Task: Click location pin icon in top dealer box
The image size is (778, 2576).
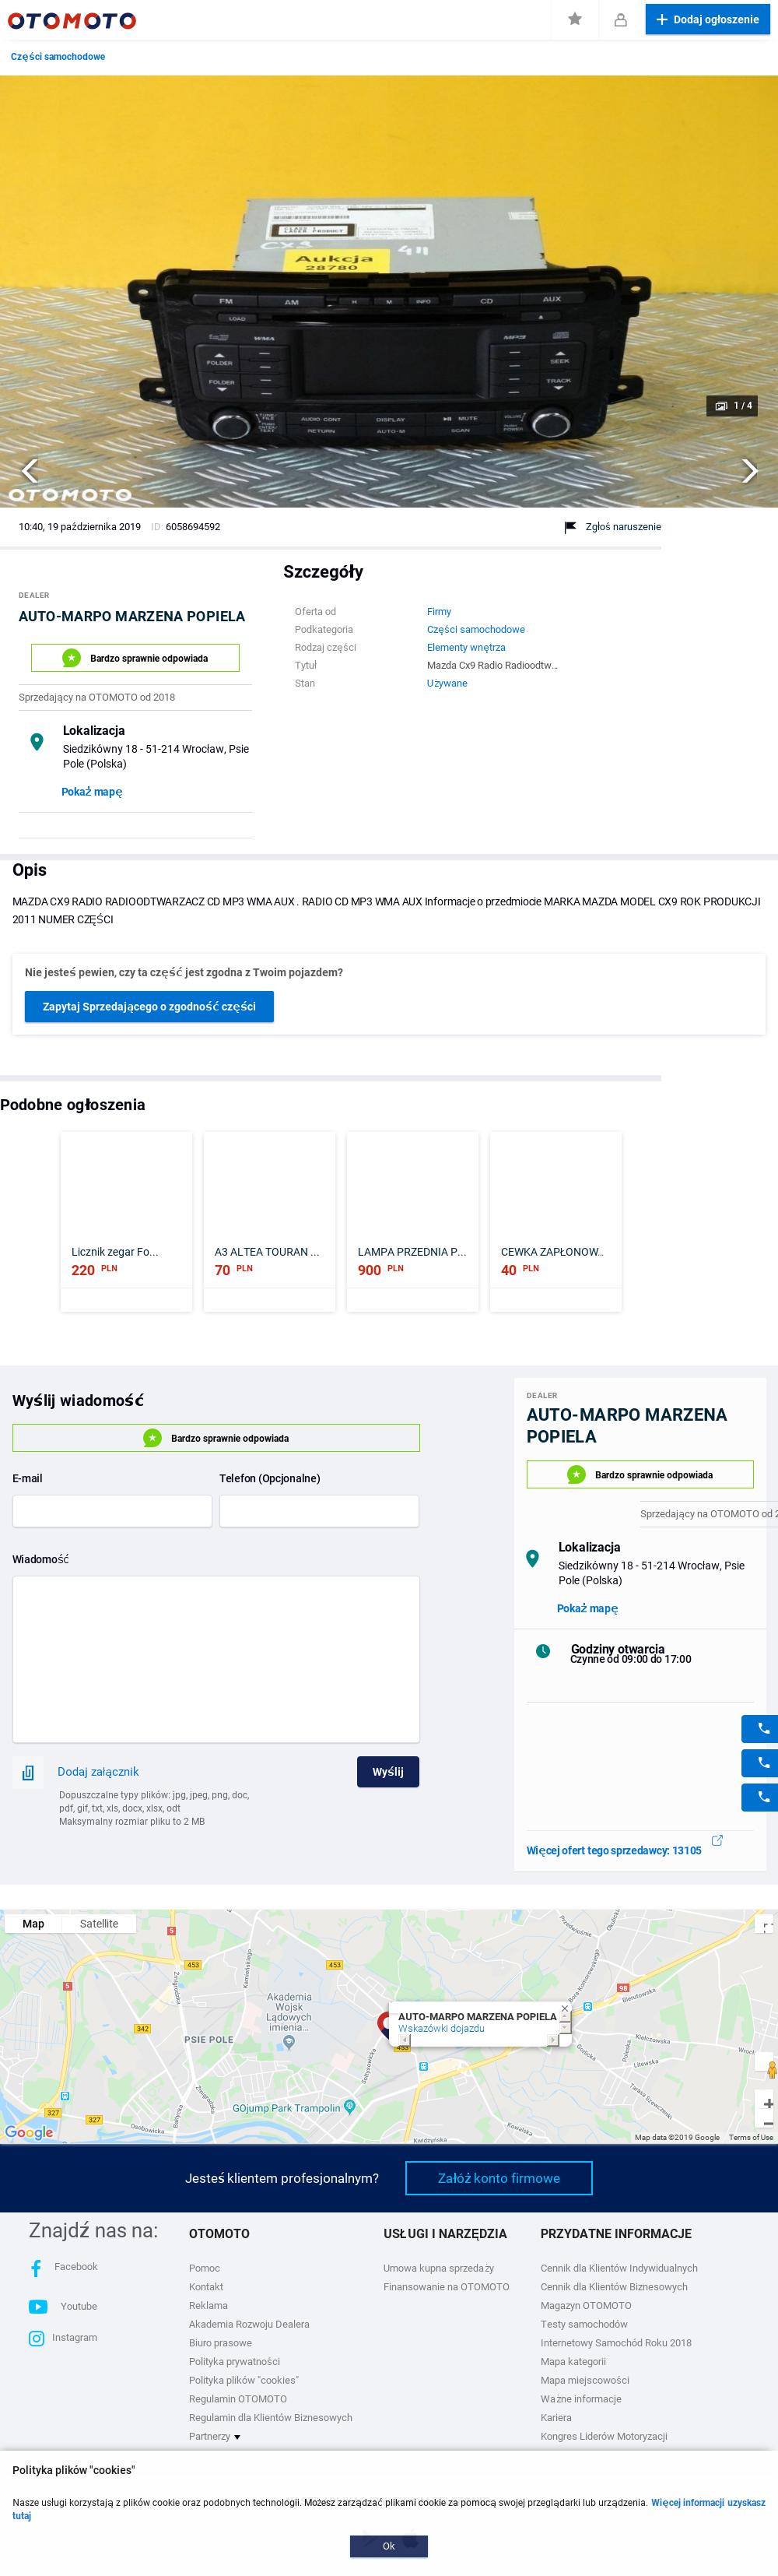Action: [37, 742]
